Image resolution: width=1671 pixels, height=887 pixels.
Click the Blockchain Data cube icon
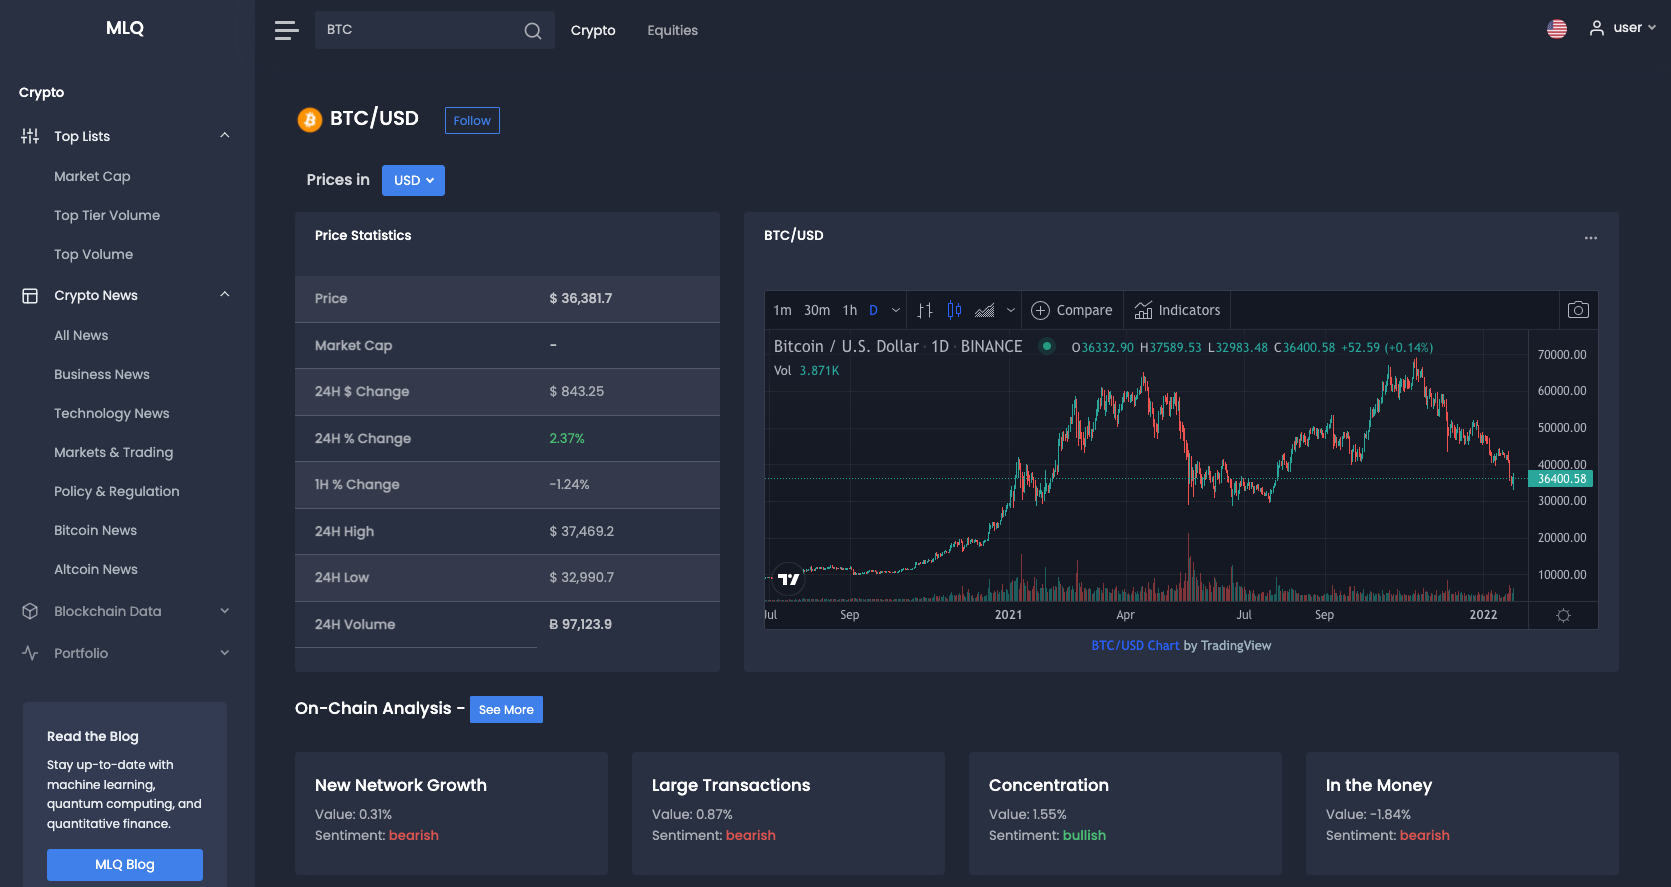click(30, 611)
